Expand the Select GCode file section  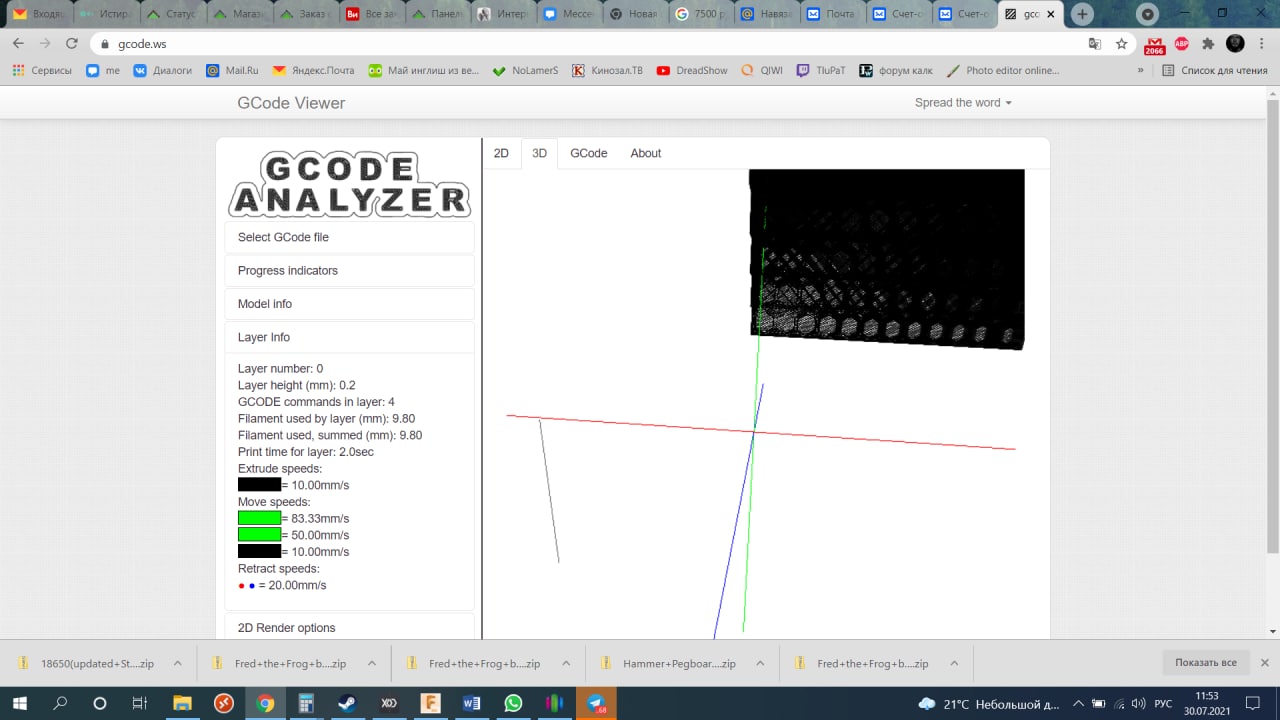click(349, 237)
